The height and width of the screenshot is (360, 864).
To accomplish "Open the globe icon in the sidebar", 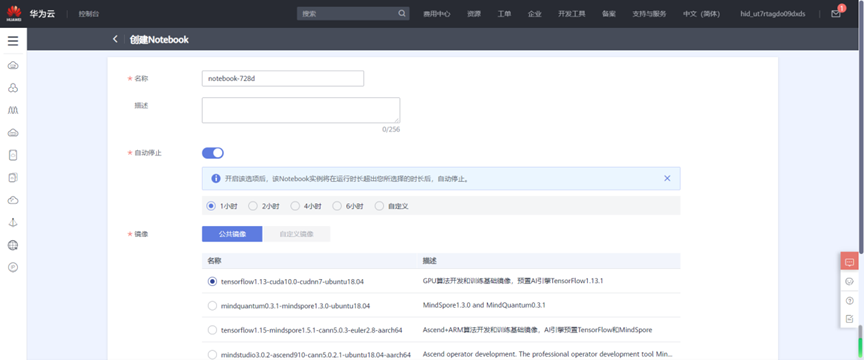I will click(13, 245).
